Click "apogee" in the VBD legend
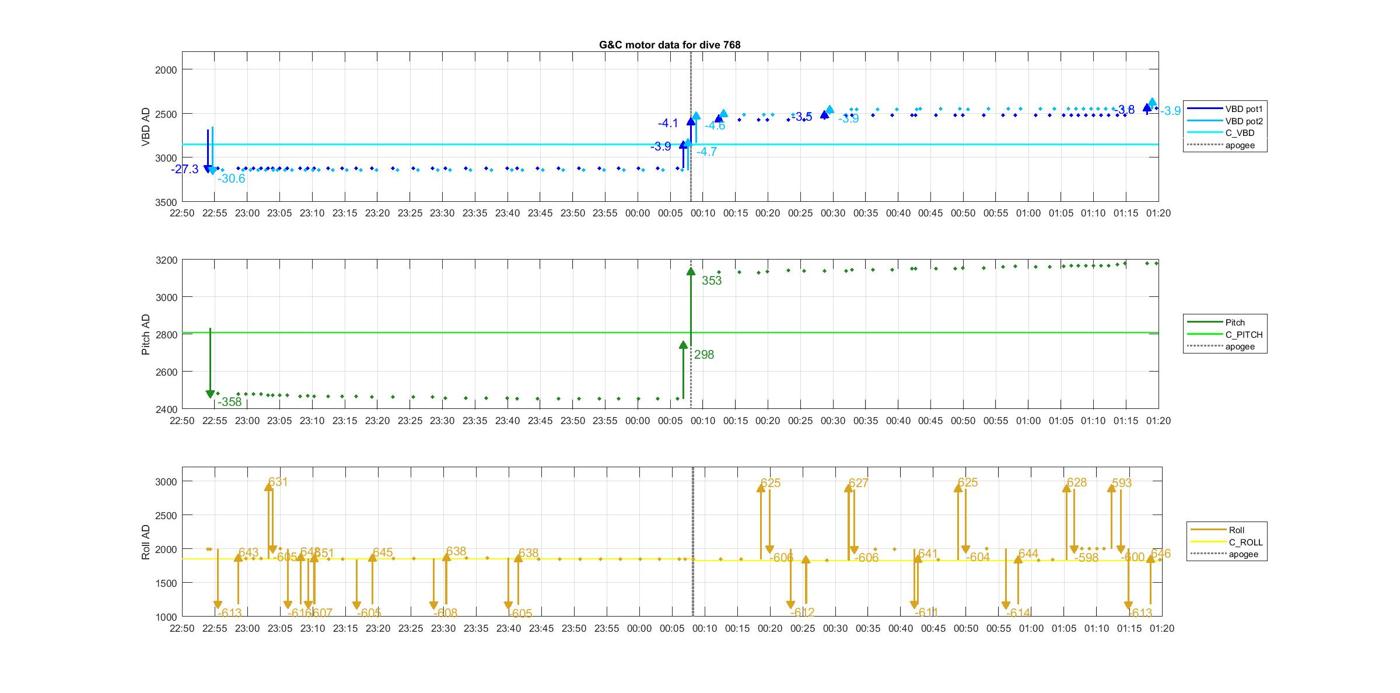The image size is (1400, 693). tap(1239, 145)
